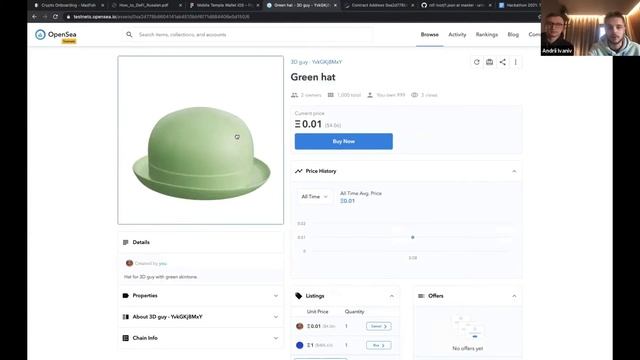Click the gift/transfer icon beside refresh
The width and height of the screenshot is (640, 360).
pyautogui.click(x=489, y=62)
